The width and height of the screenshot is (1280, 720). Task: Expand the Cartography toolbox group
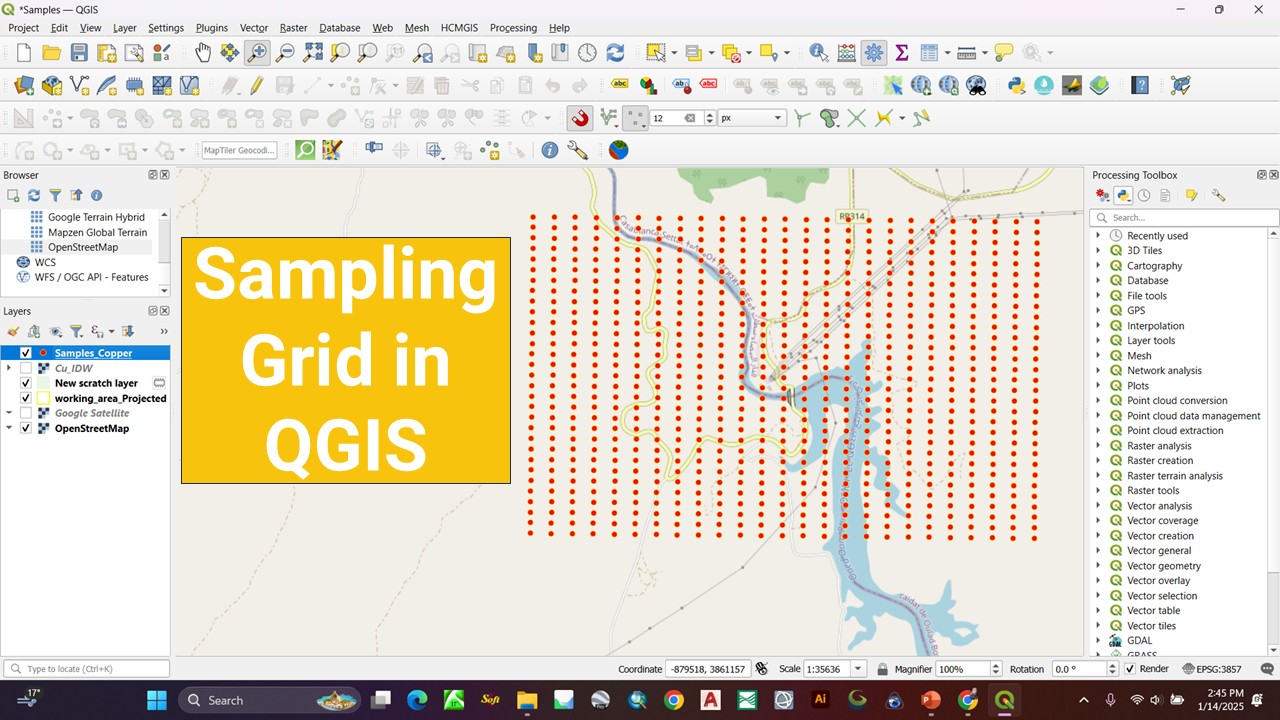point(1098,266)
